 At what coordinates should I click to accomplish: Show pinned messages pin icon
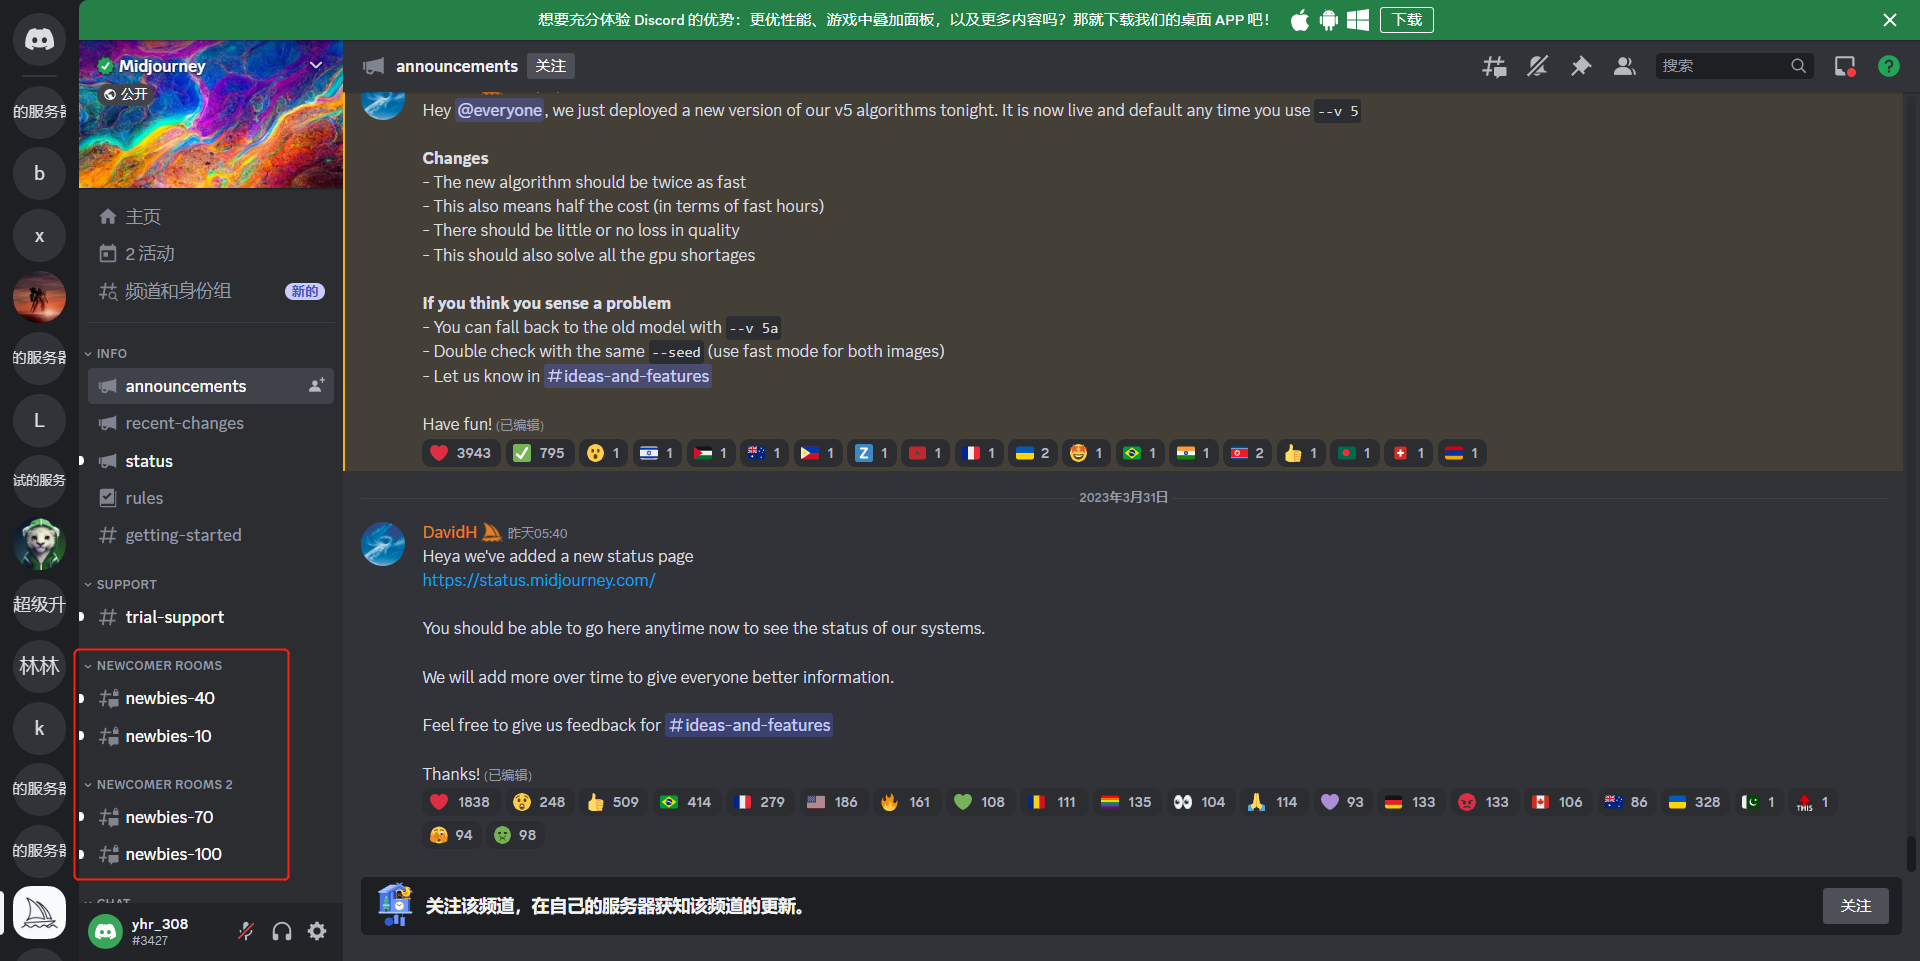[1581, 66]
